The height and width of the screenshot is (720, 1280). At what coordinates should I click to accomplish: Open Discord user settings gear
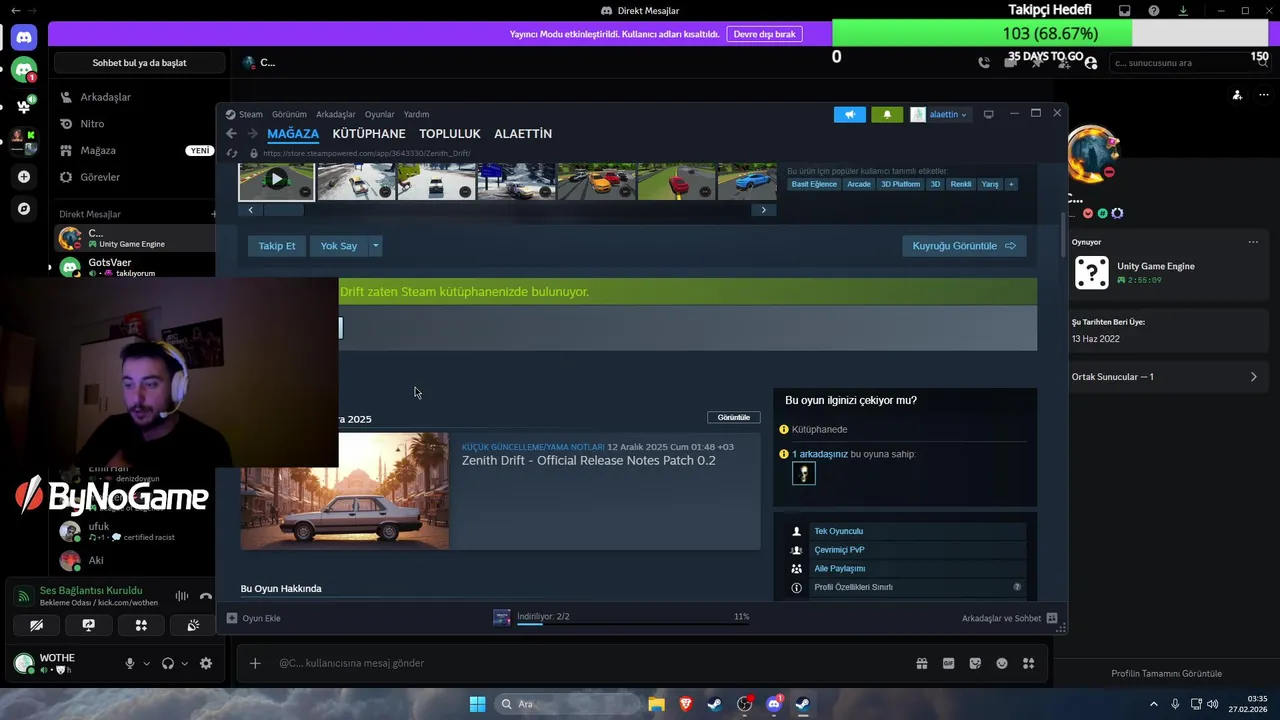click(206, 663)
